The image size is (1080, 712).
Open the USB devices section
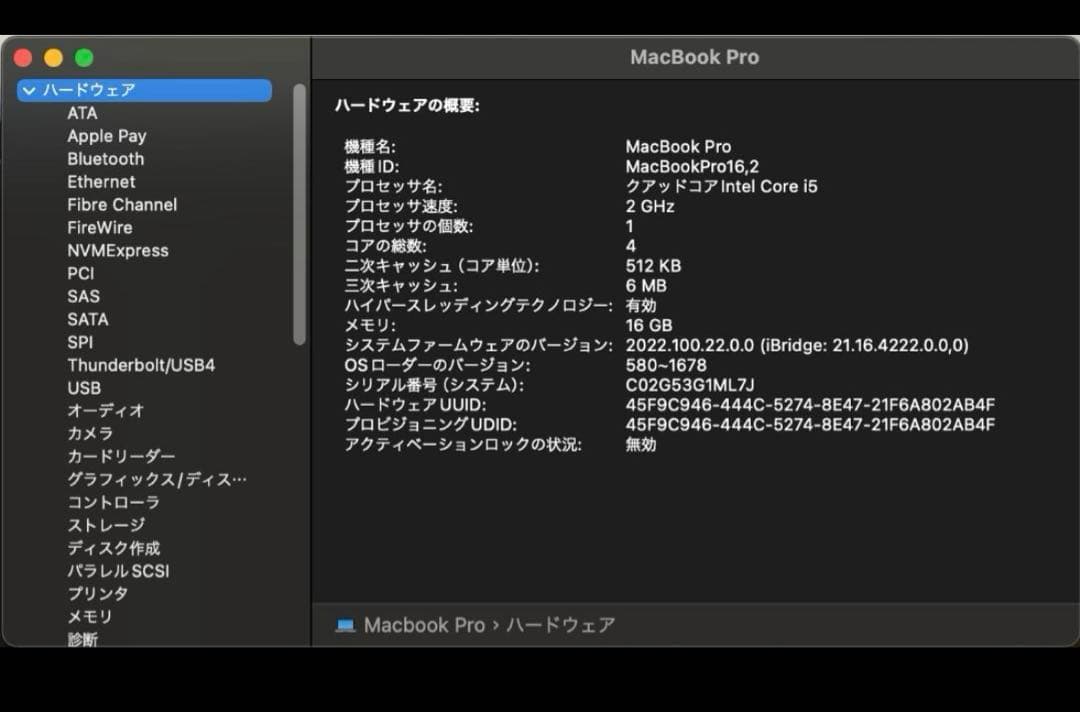[x=84, y=387]
